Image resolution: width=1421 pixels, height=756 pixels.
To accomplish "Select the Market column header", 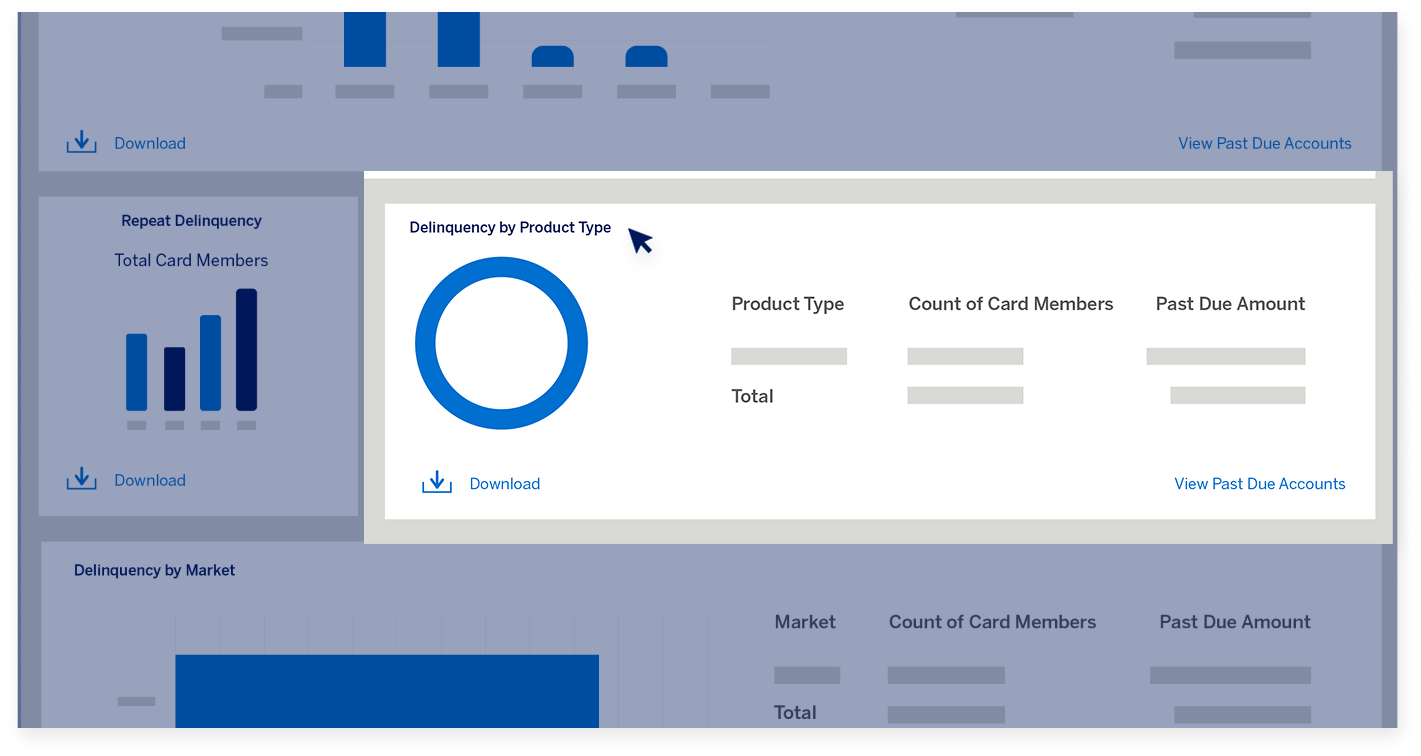I will coord(804,621).
